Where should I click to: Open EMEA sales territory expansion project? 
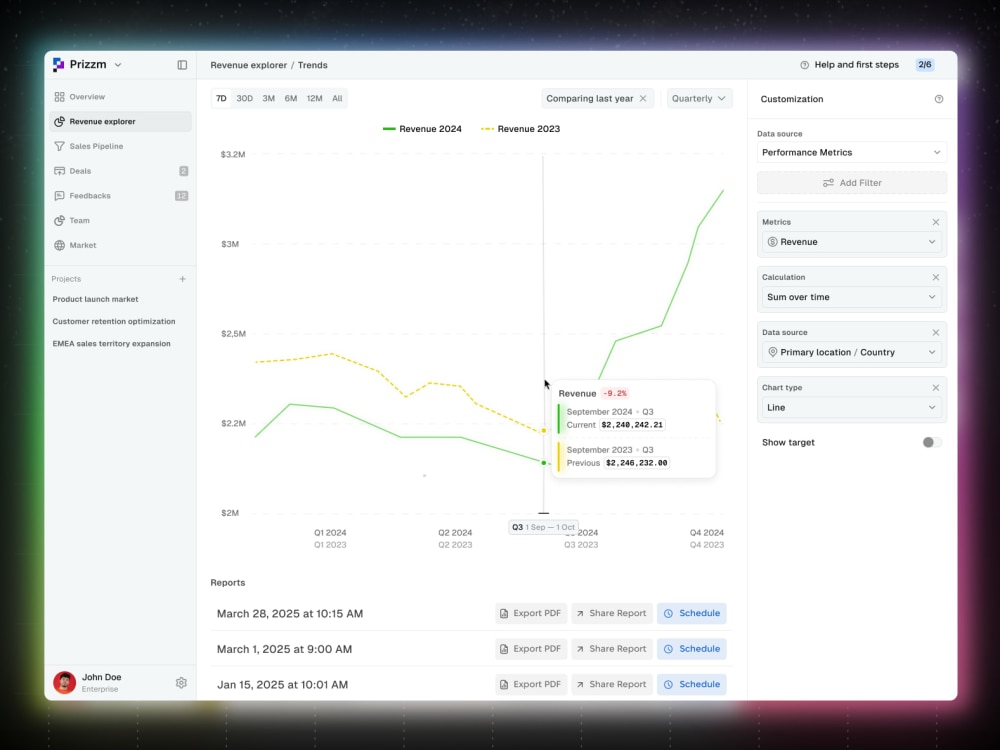coord(112,344)
